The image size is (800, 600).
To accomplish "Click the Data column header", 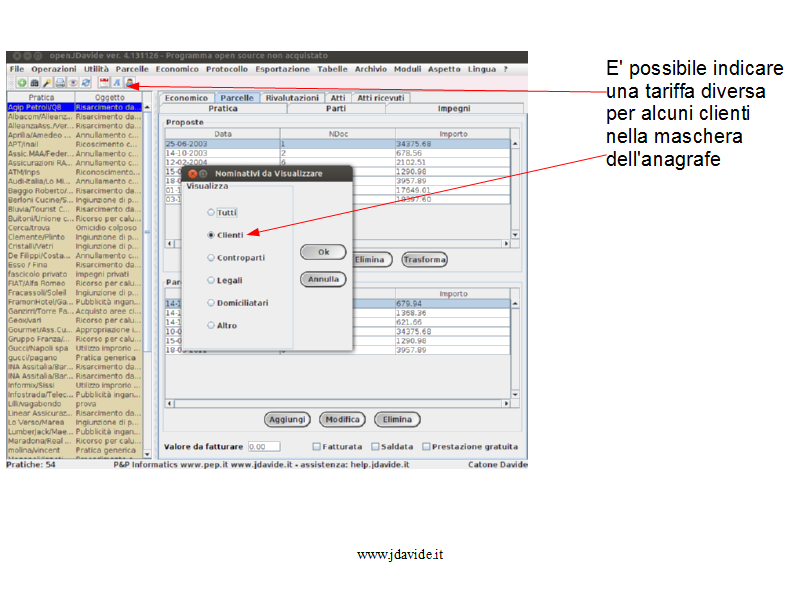I will pos(223,134).
